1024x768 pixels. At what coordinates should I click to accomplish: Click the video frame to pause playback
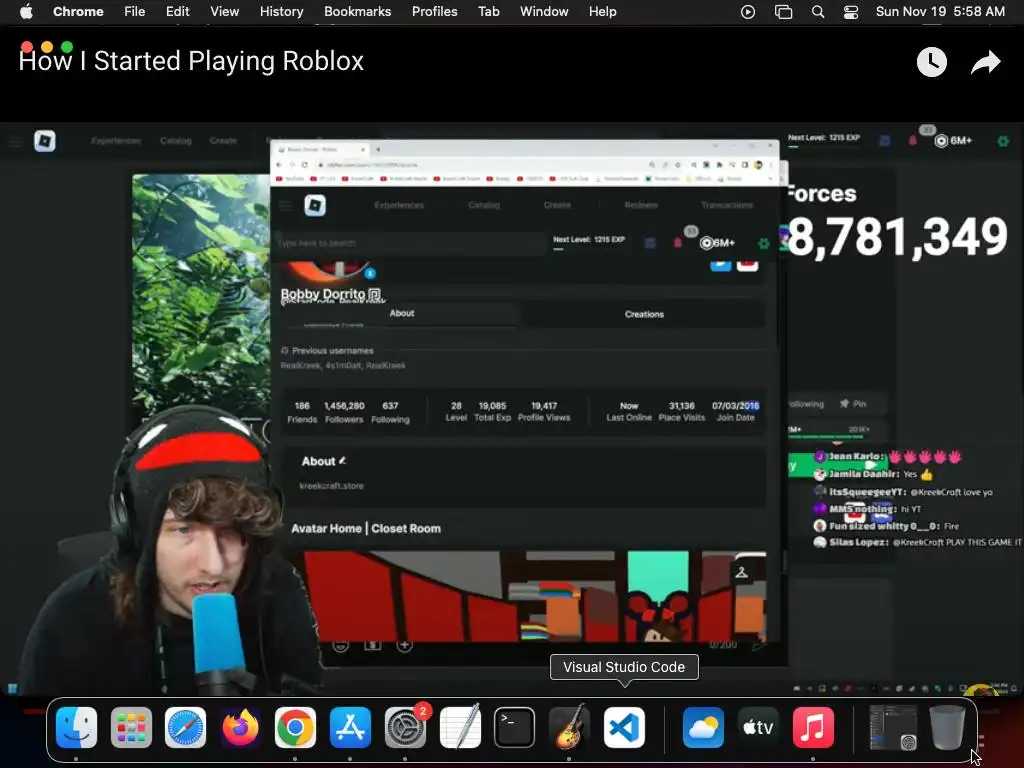point(512,408)
